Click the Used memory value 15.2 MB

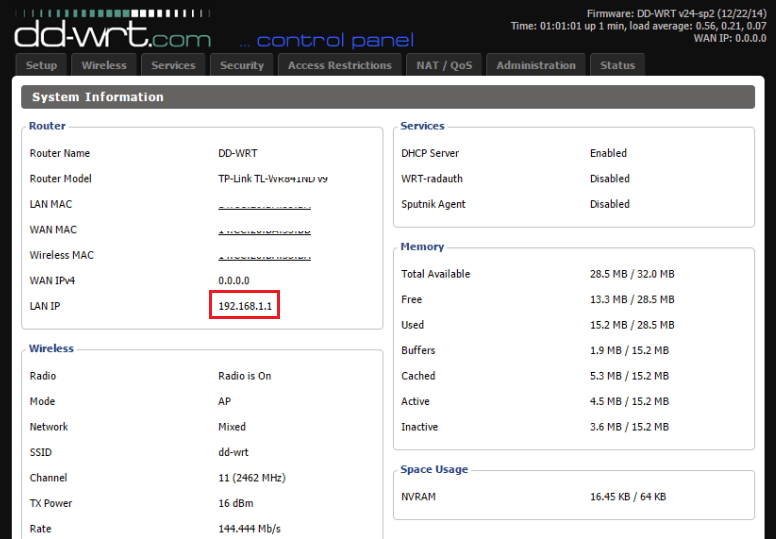(632, 325)
